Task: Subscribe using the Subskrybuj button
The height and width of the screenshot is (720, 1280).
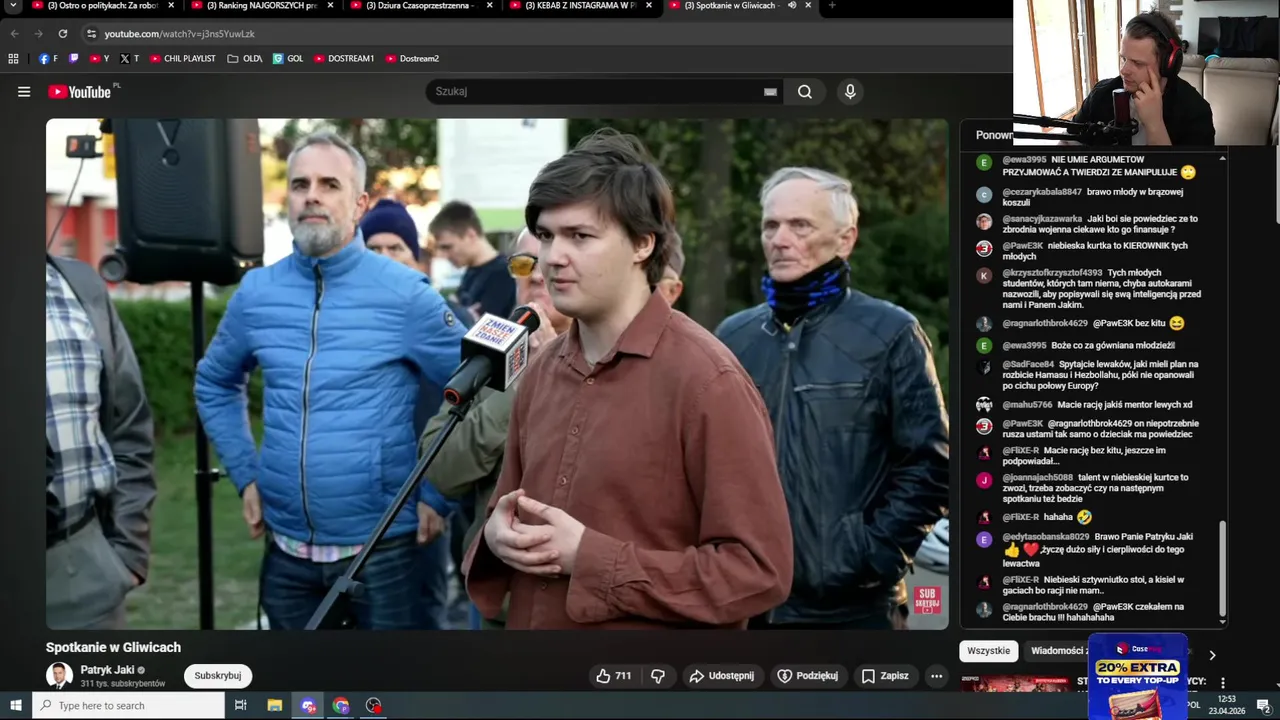Action: (x=218, y=676)
